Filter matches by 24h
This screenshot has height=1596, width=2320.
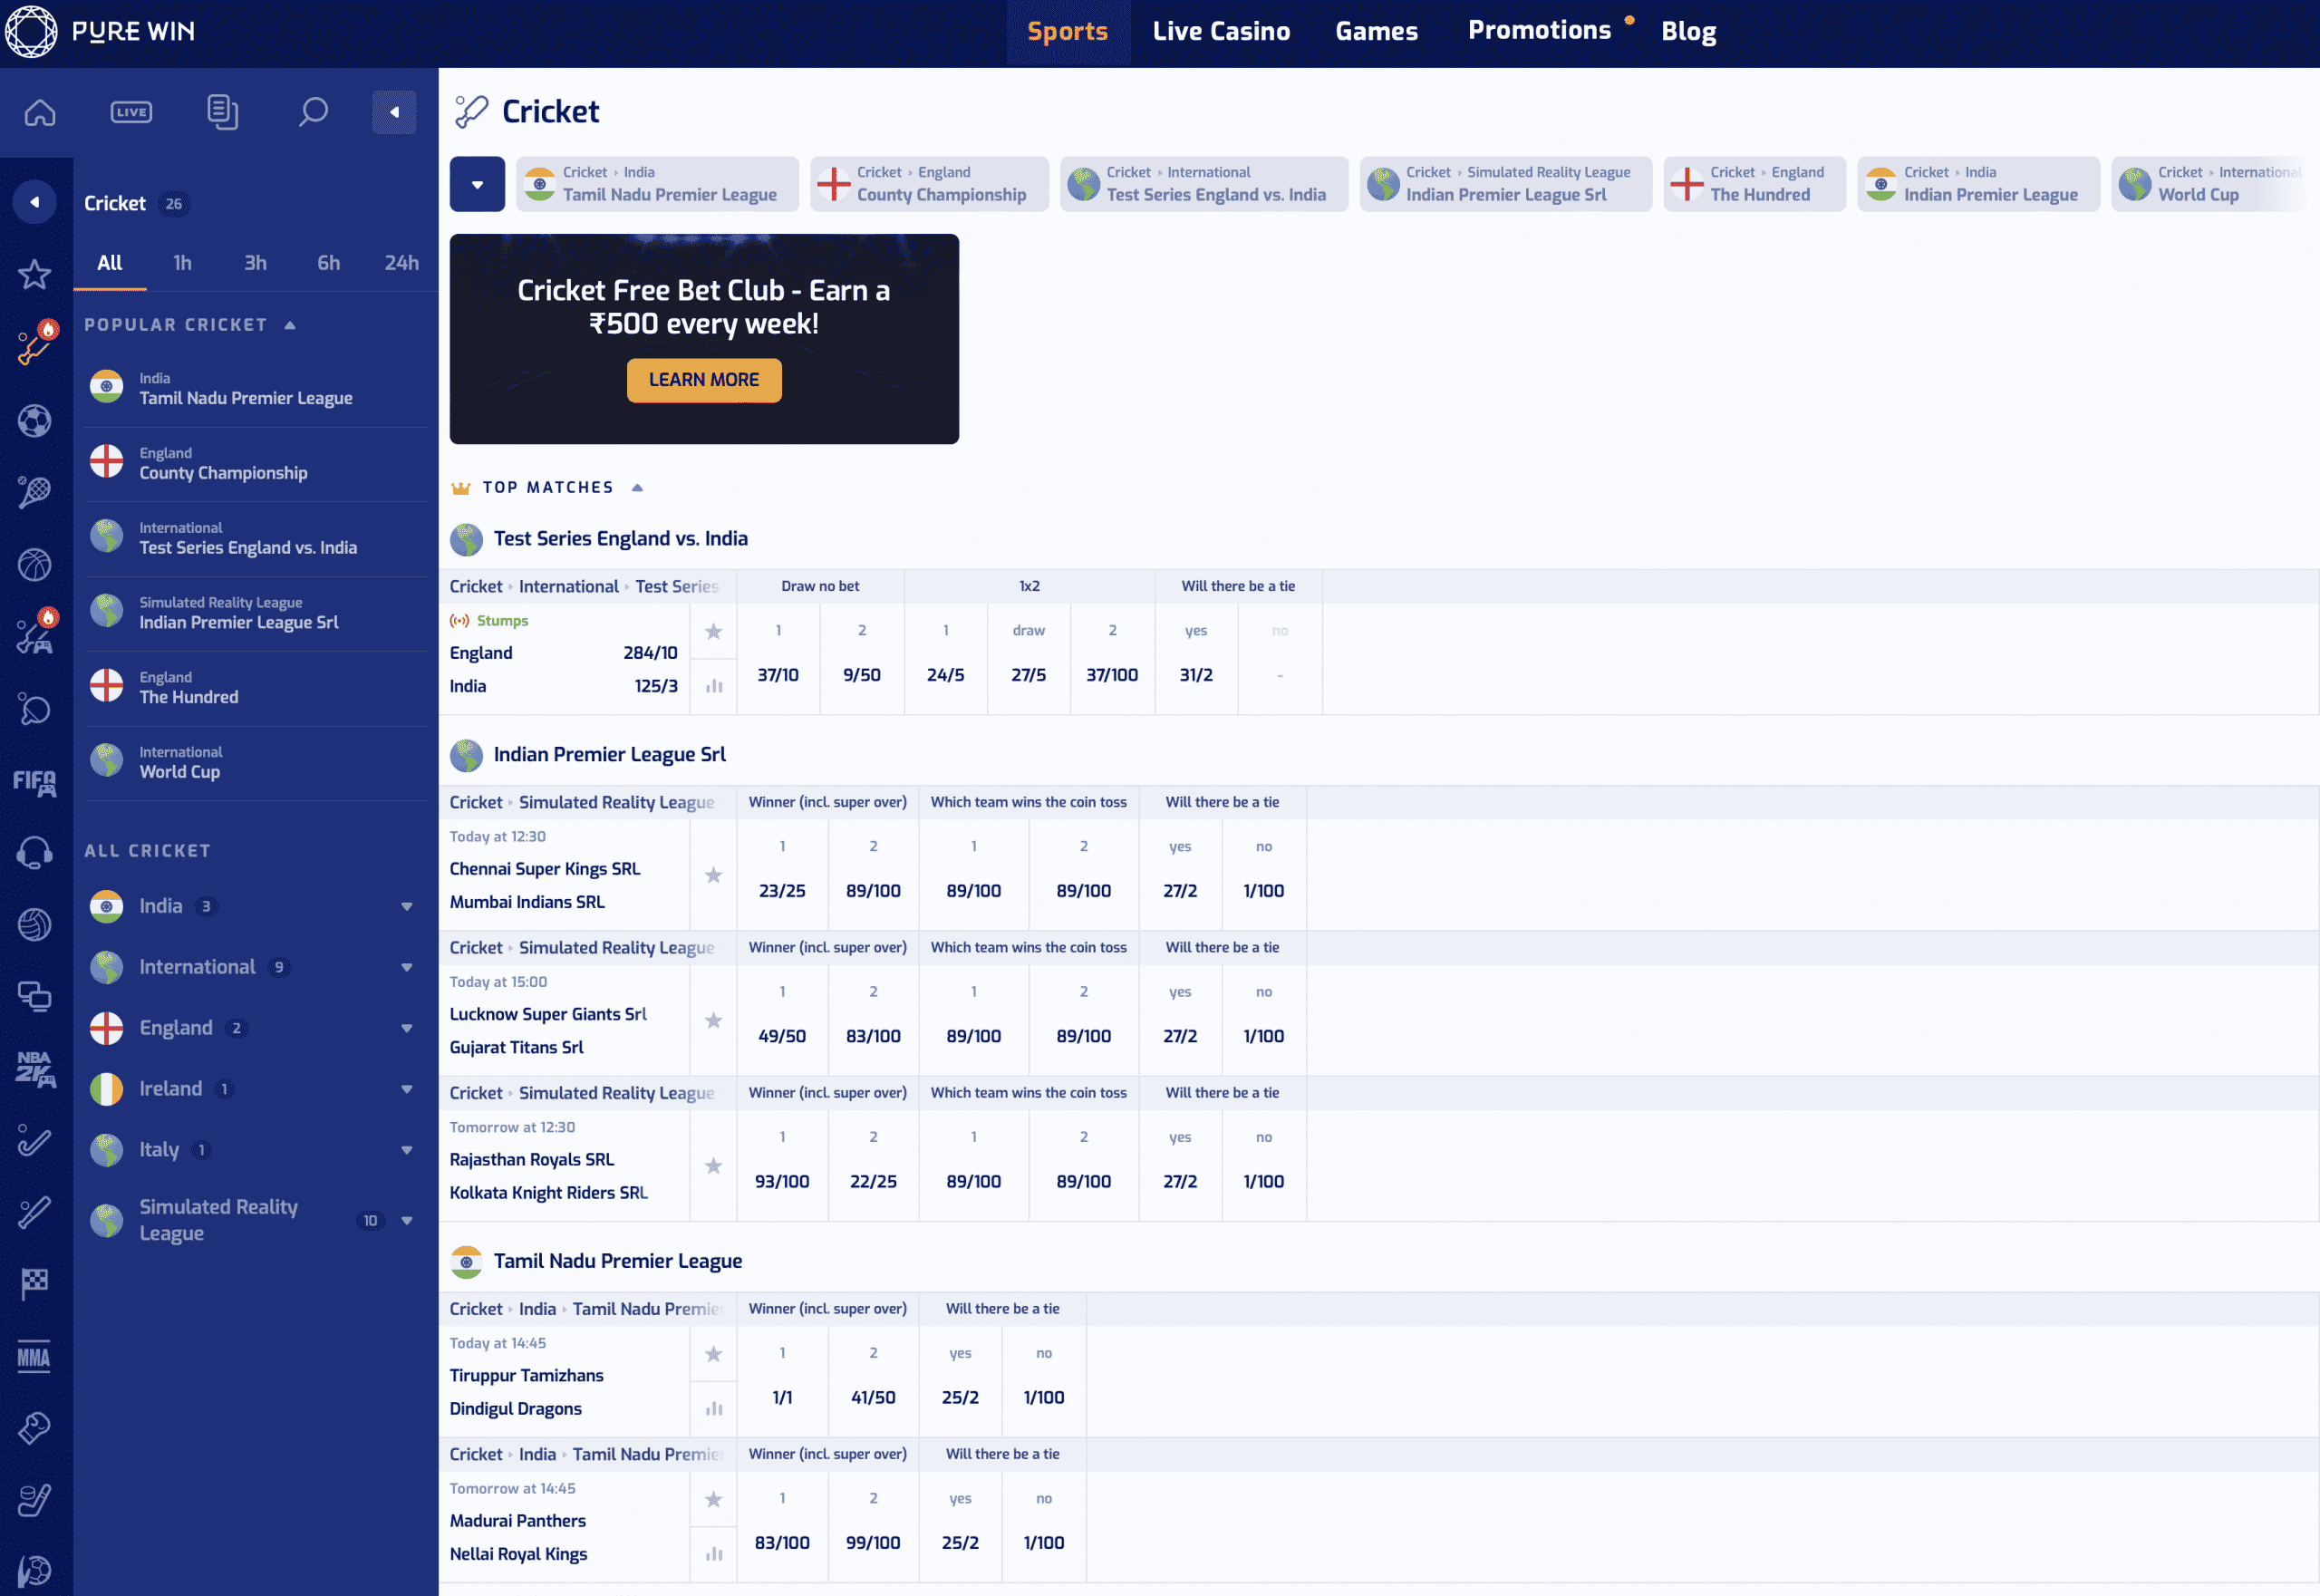tap(401, 263)
